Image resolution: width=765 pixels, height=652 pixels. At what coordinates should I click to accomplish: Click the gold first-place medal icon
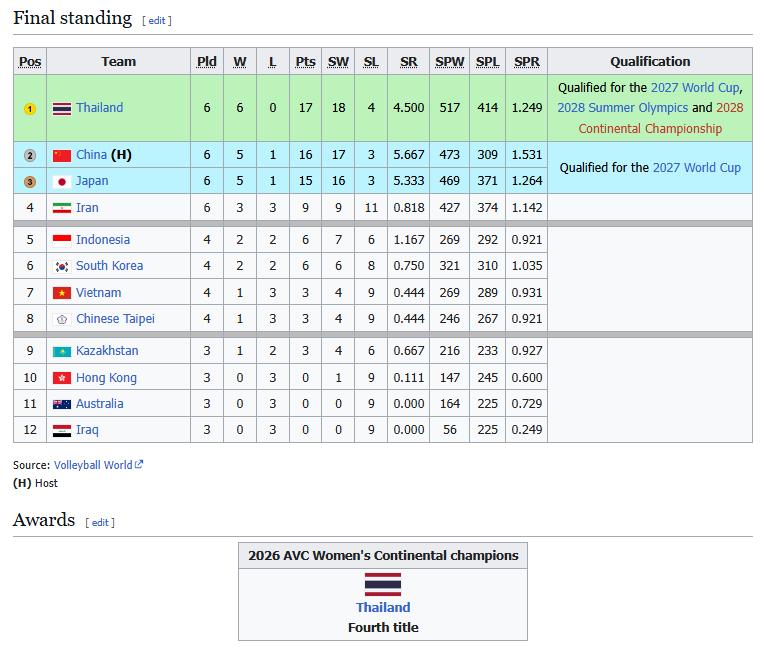[30, 108]
